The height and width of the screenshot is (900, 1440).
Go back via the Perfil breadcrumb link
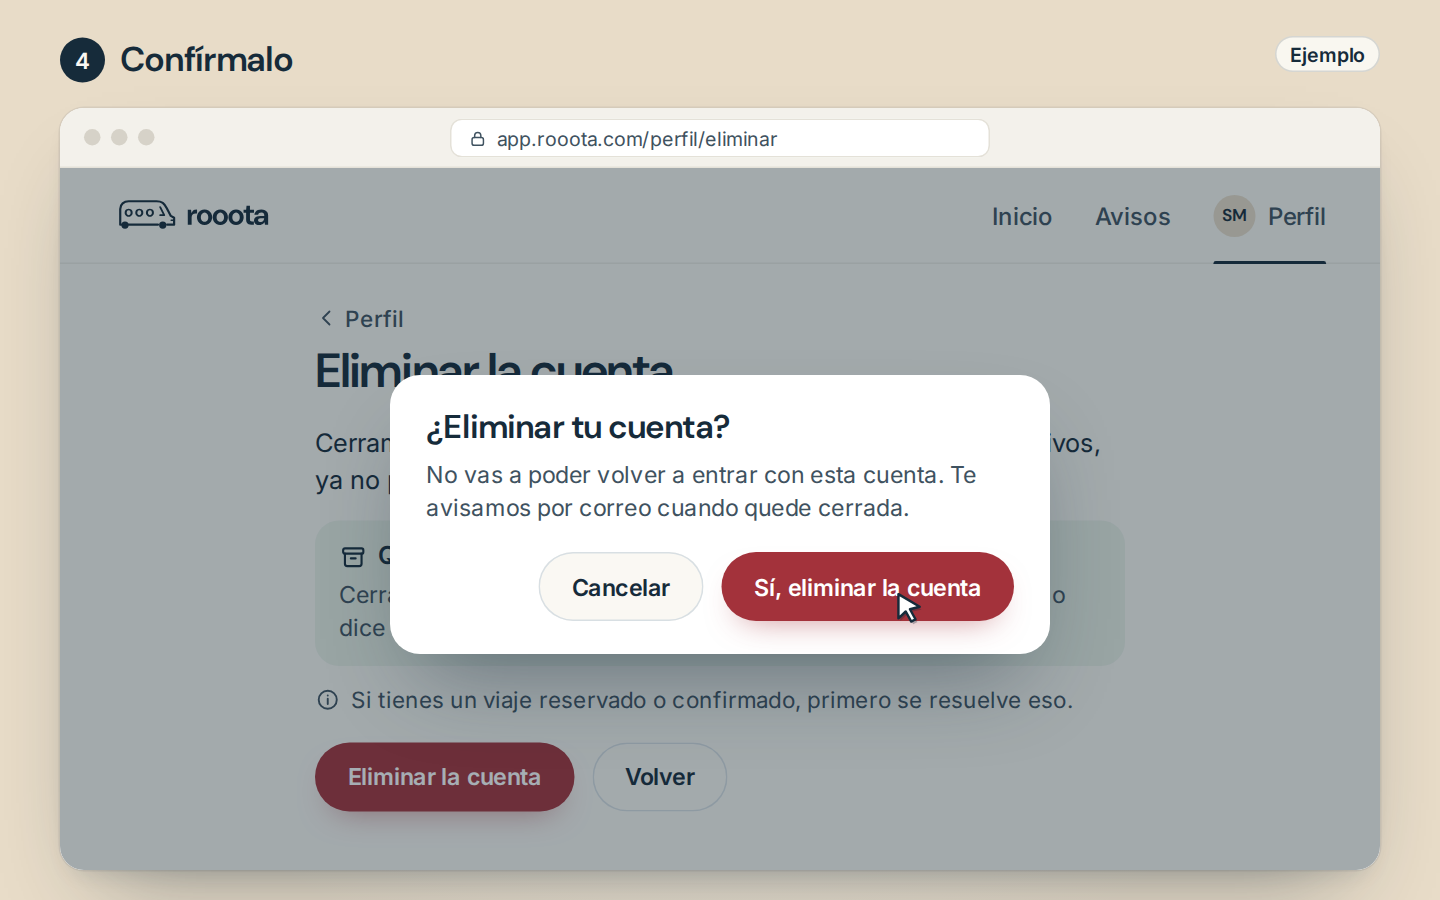point(362,318)
